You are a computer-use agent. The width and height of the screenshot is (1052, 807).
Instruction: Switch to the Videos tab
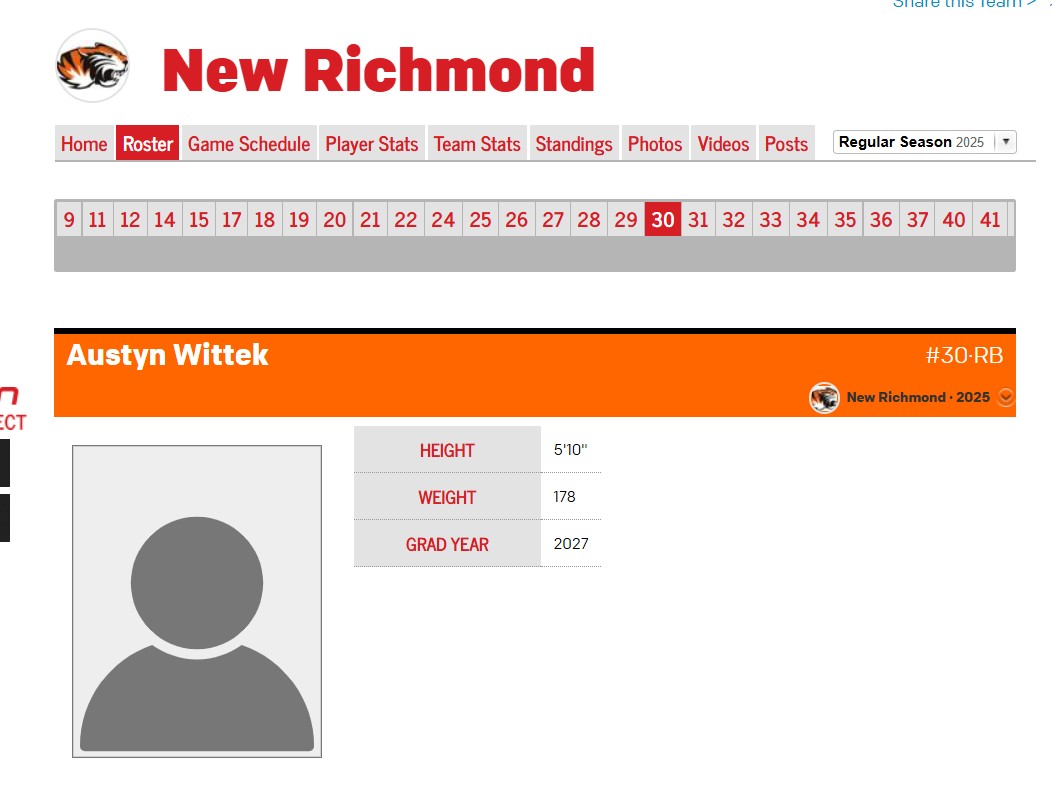723,144
